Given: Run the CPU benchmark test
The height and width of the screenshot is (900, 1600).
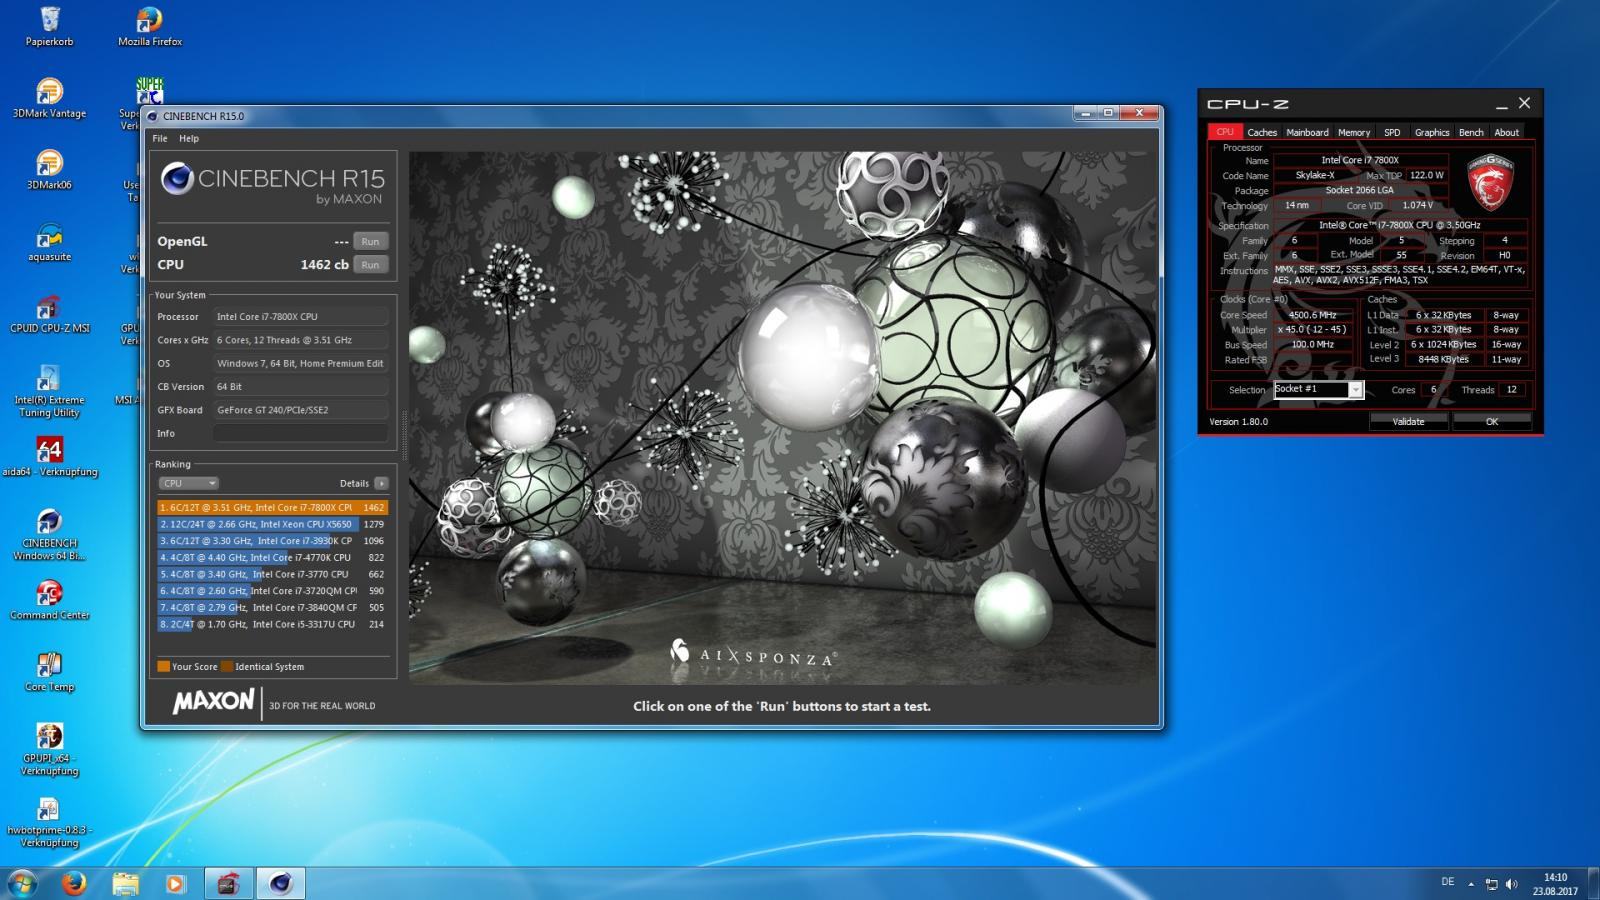Looking at the screenshot, I should click(370, 265).
